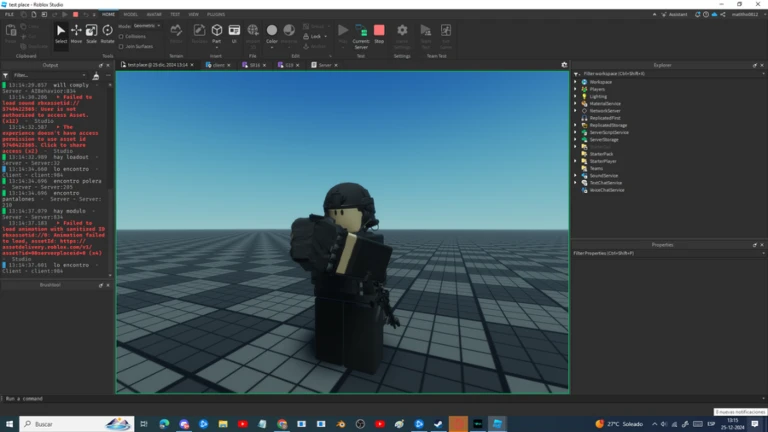Screen dimensions: 768x432
Task: Select the Teams tree item
Action: coord(596,168)
